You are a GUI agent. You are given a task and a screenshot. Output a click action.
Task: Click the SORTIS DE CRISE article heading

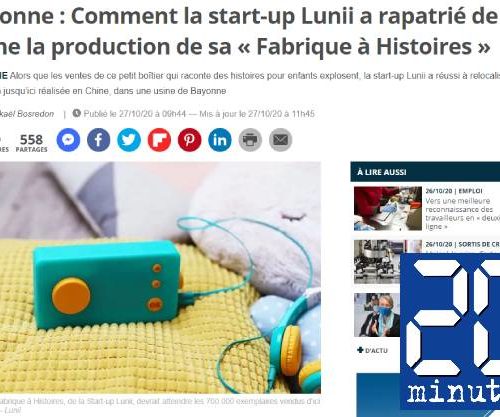tap(463, 244)
